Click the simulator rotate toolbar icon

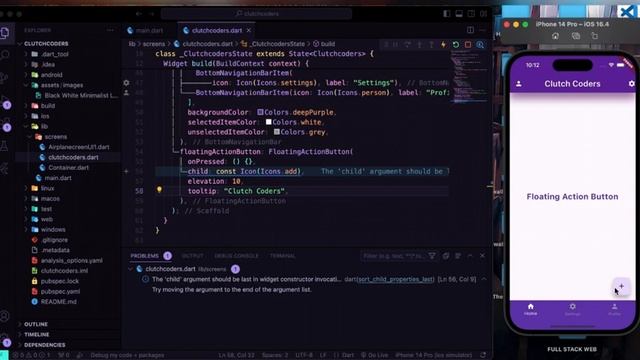point(595,36)
